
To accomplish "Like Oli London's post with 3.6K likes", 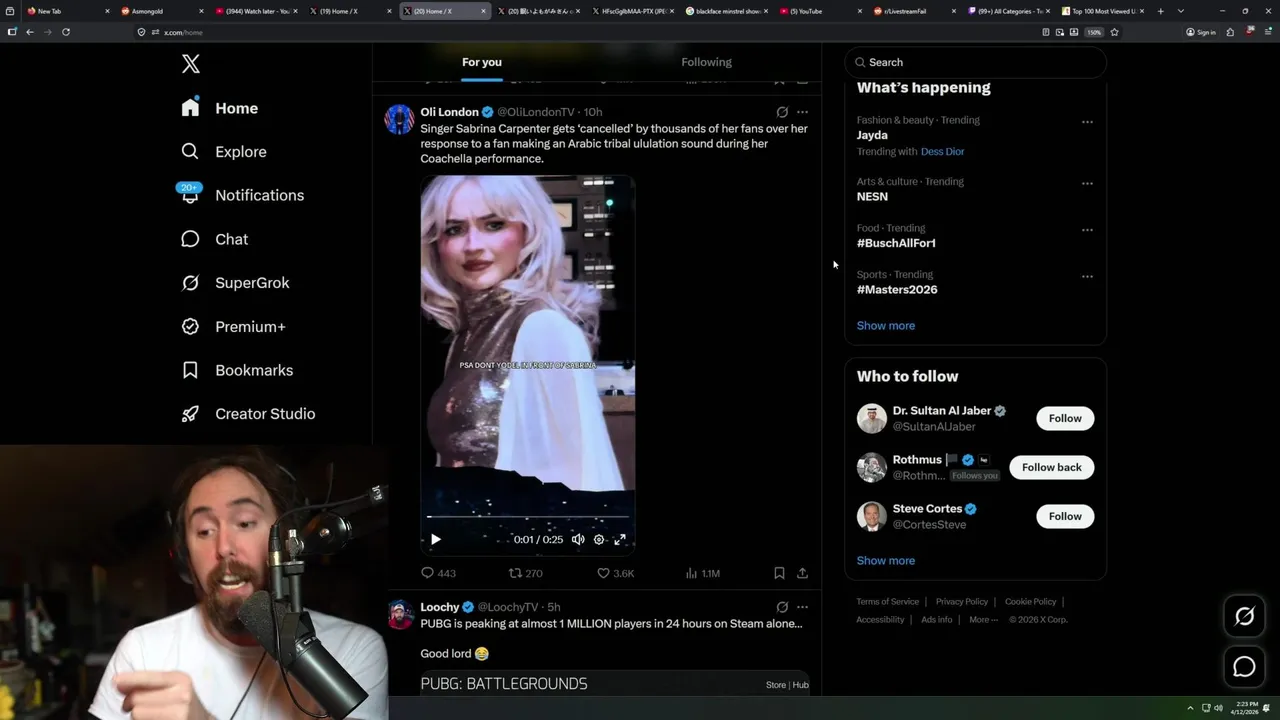I will (x=615, y=573).
